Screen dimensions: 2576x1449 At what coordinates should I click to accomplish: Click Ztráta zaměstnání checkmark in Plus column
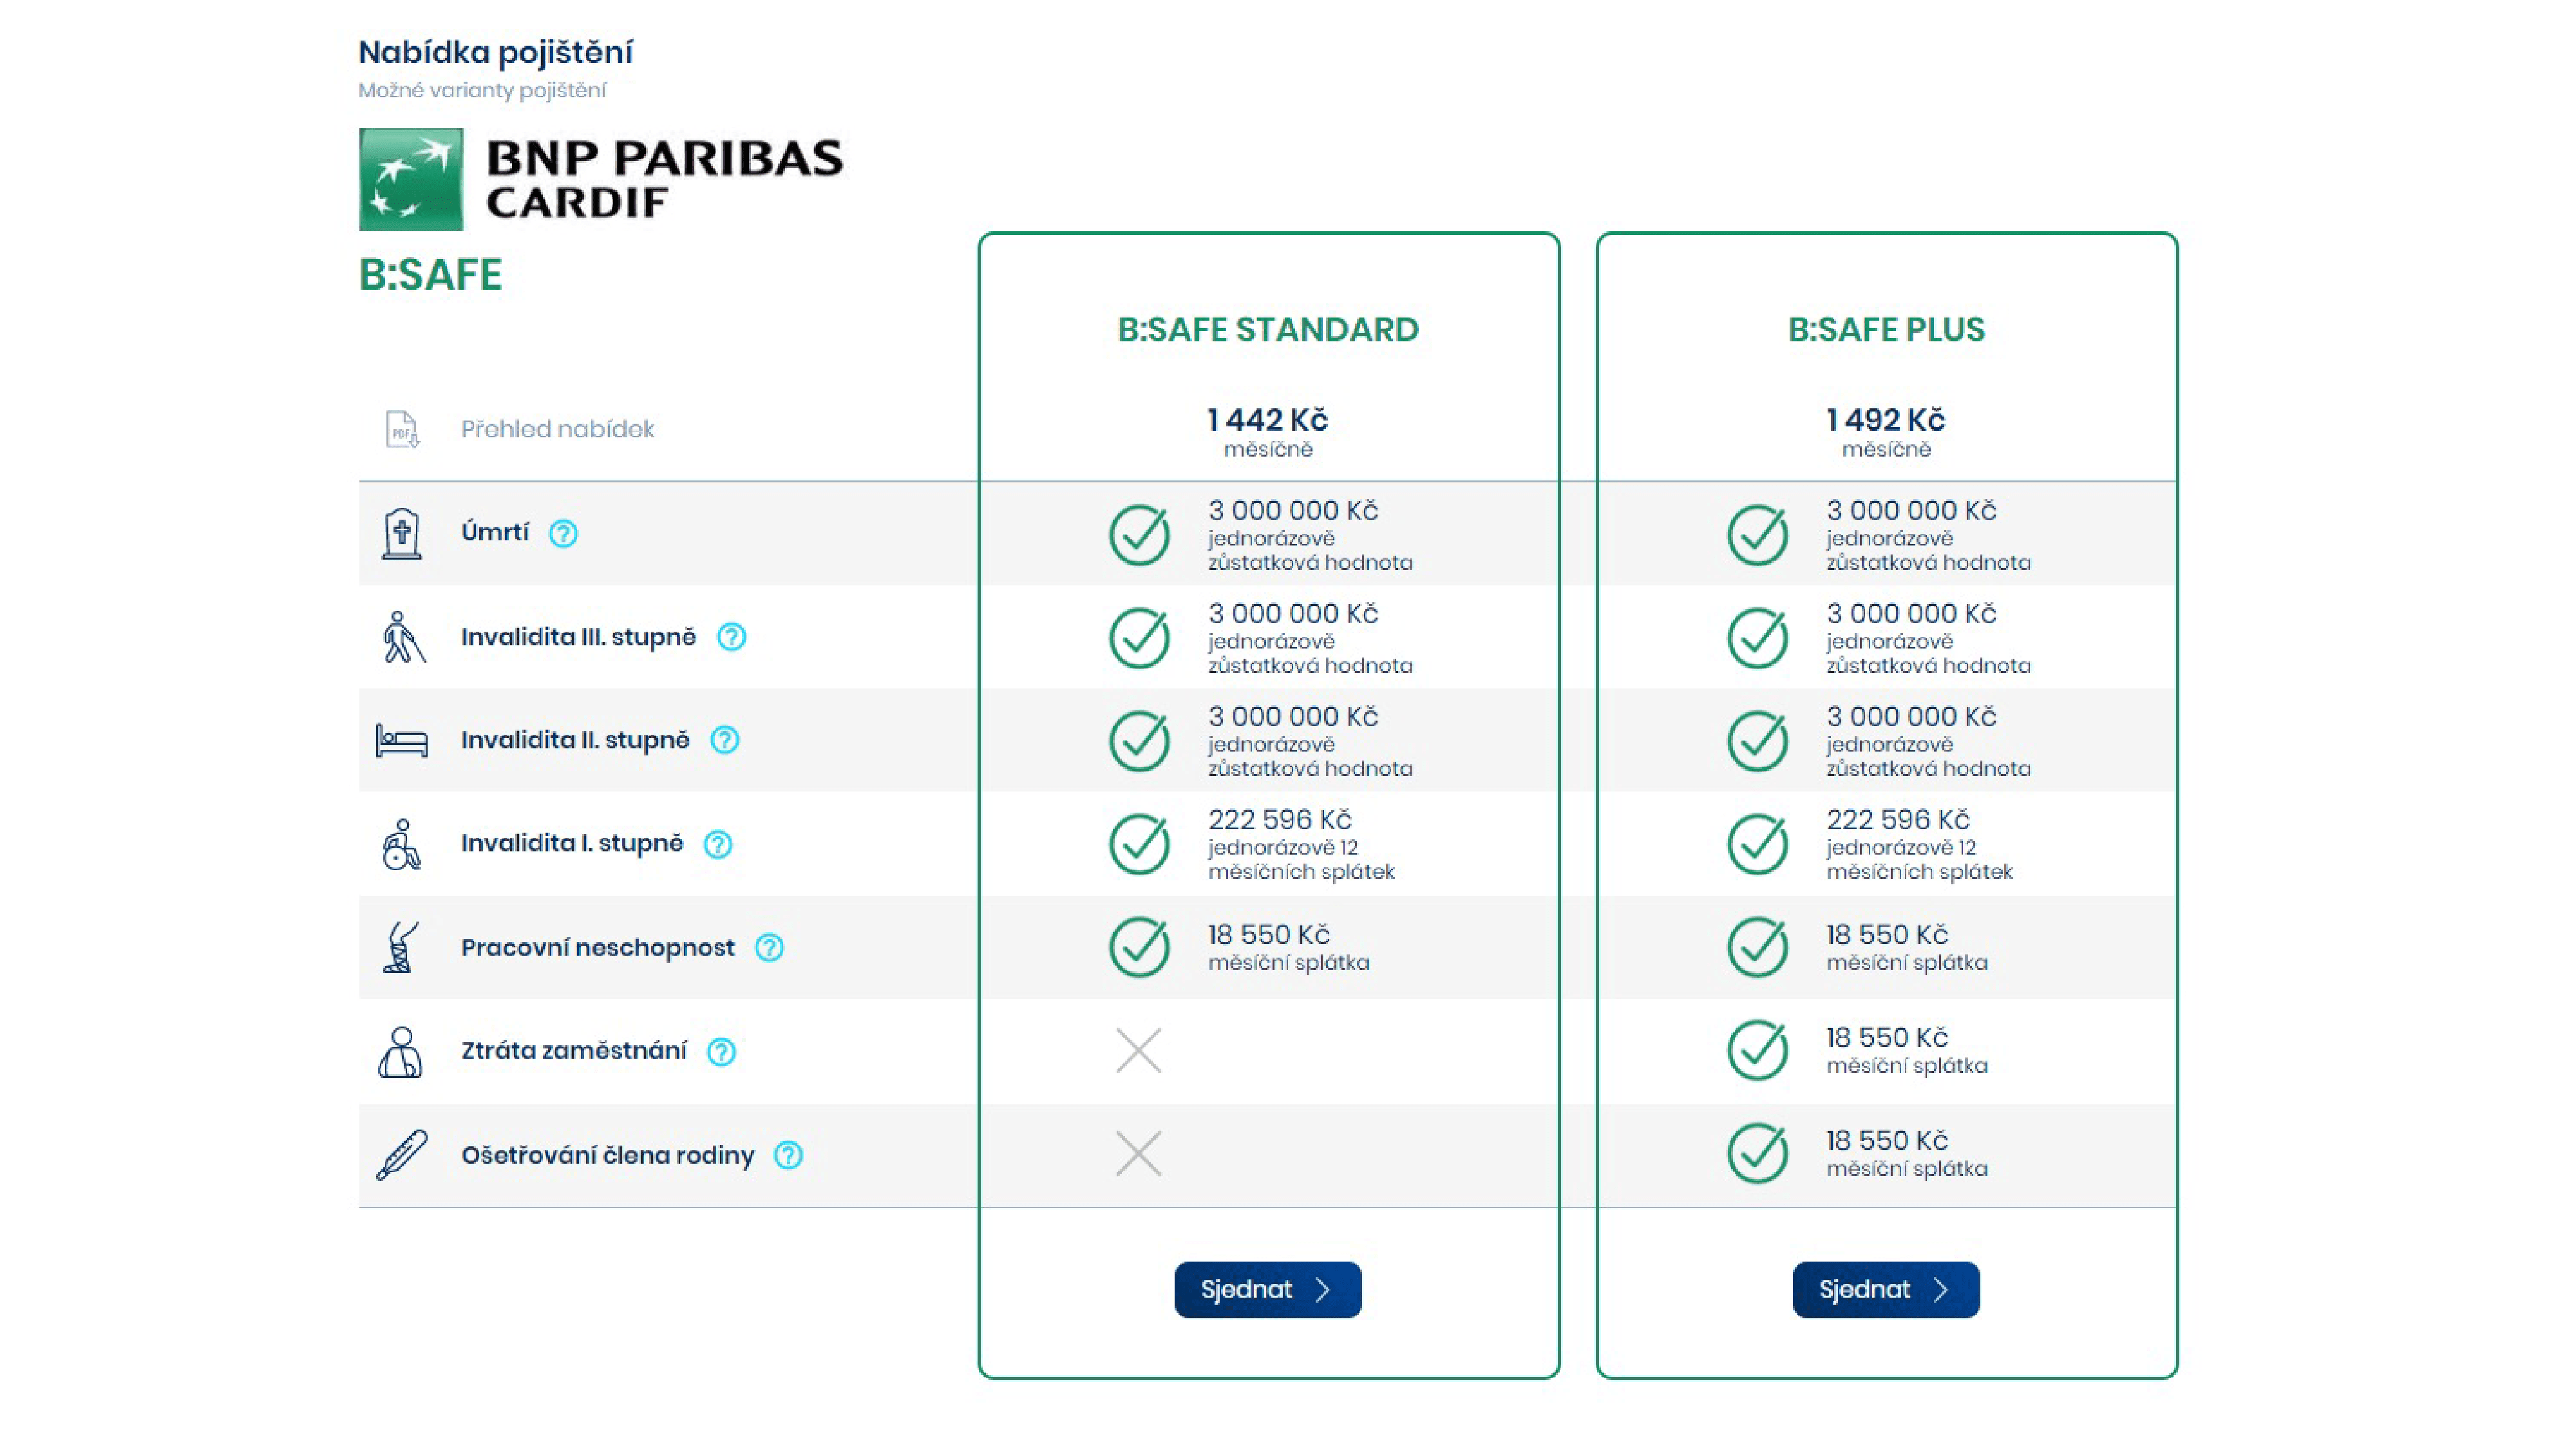[x=1757, y=1051]
